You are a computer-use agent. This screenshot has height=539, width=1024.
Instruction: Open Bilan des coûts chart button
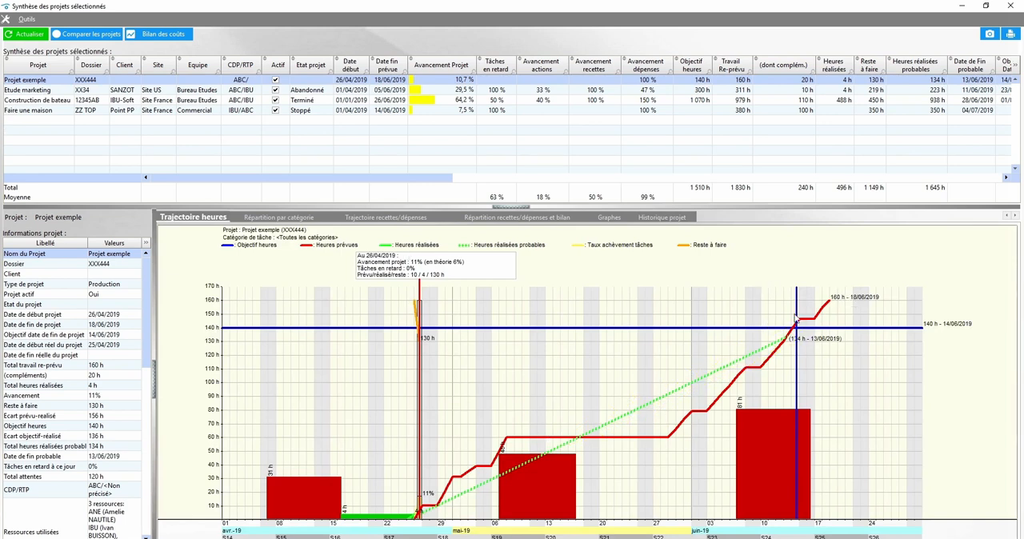[159, 34]
